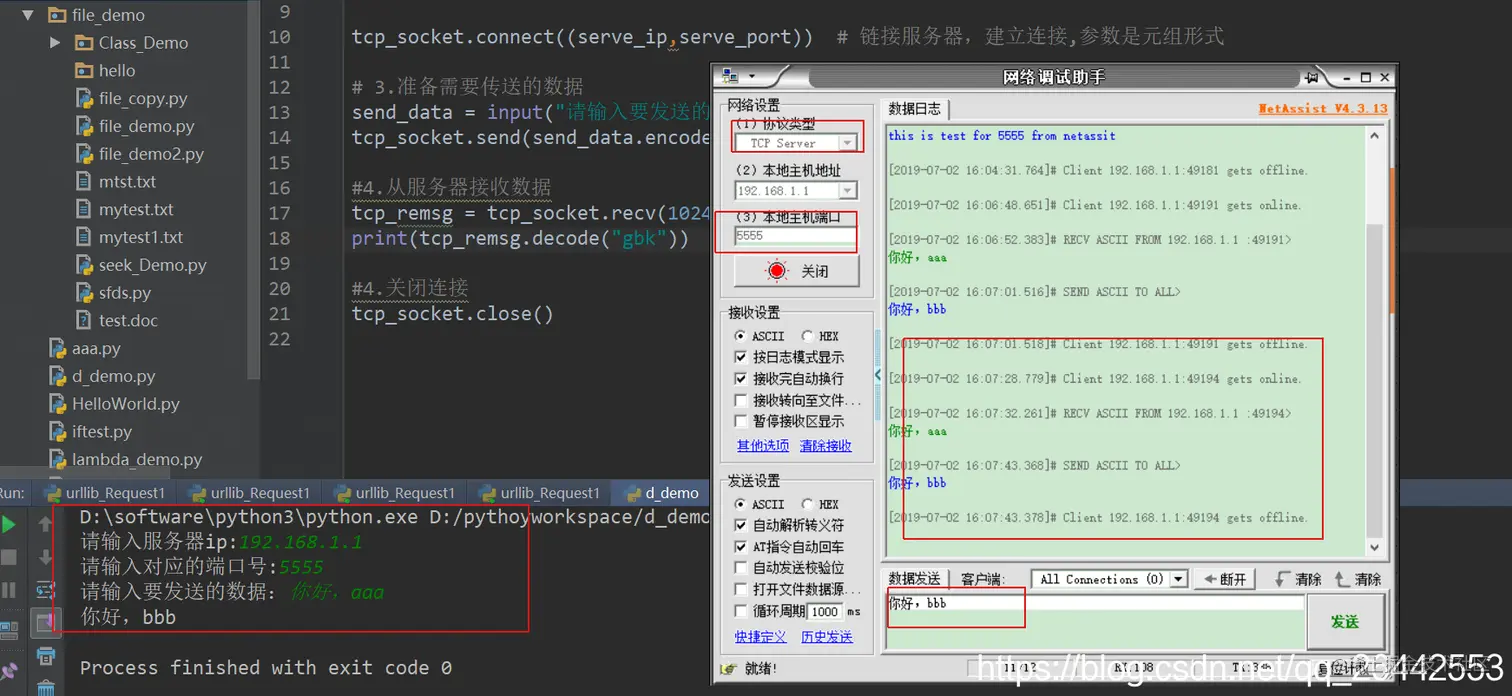
Task: Click the folder icon of file_demo
Action: click(x=57, y=15)
